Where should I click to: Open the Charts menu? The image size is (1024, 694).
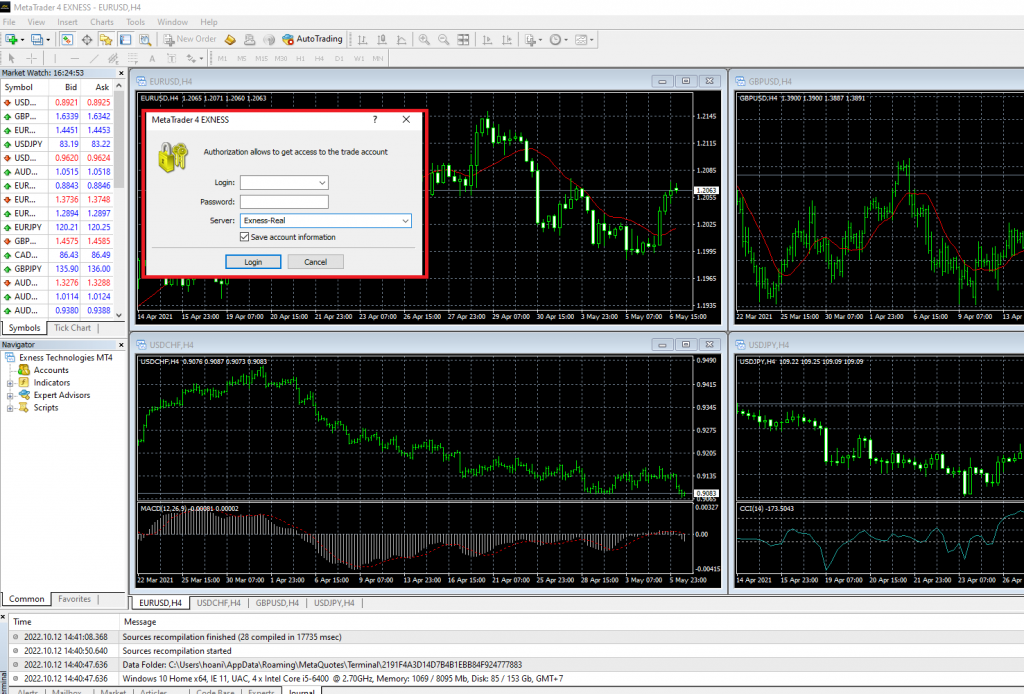pos(102,22)
